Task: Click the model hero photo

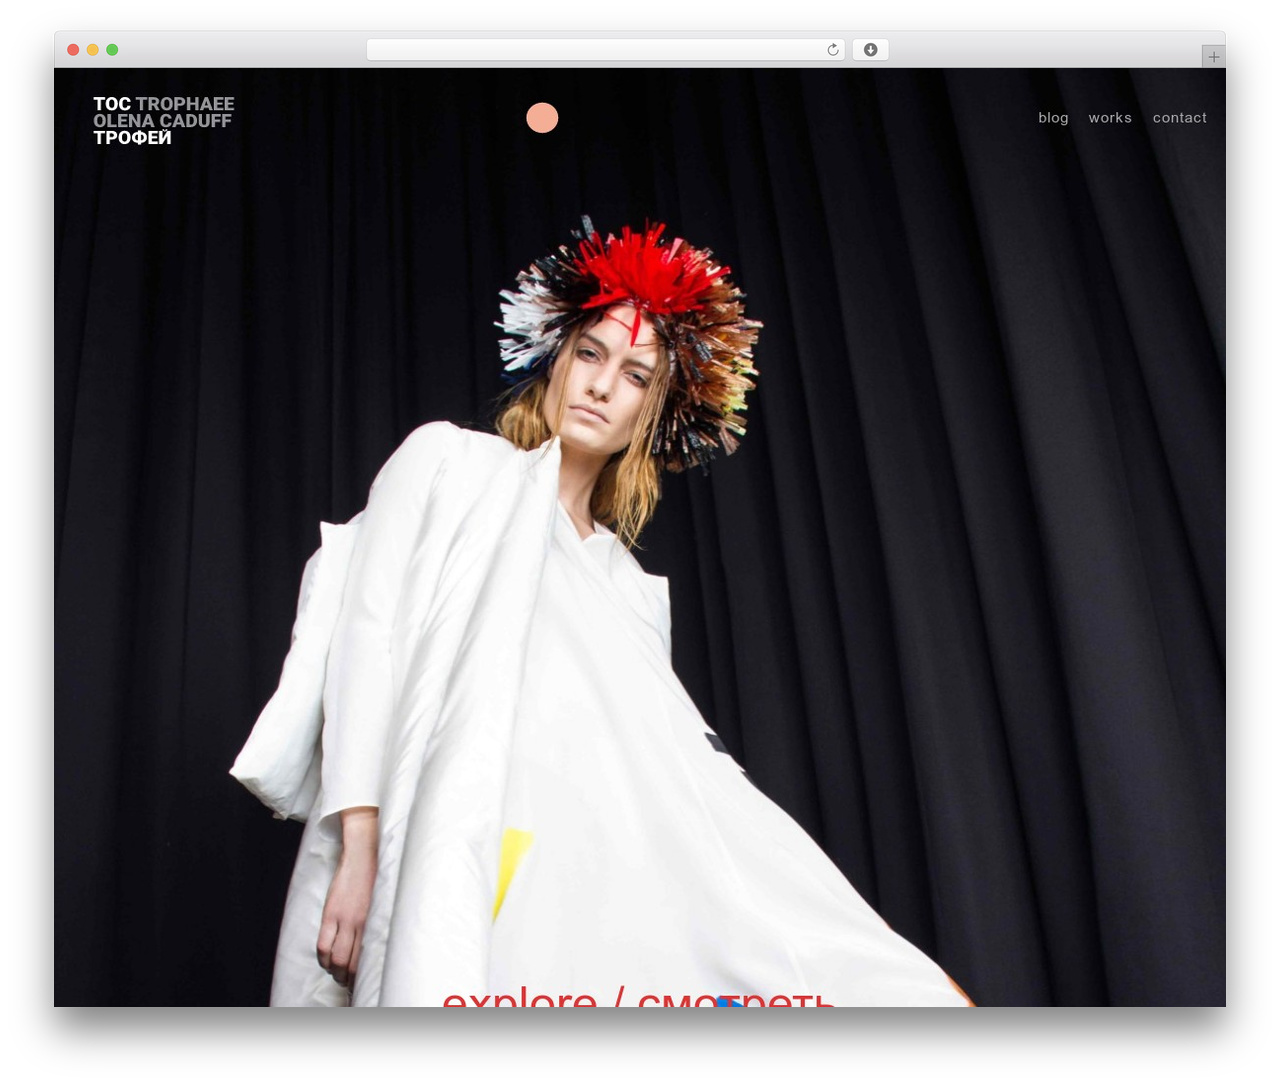Action: (640, 538)
